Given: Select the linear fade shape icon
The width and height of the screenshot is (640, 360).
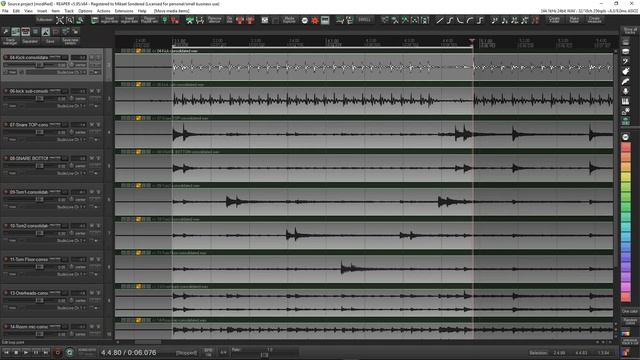Looking at the screenshot, I should click(x=440, y=20).
